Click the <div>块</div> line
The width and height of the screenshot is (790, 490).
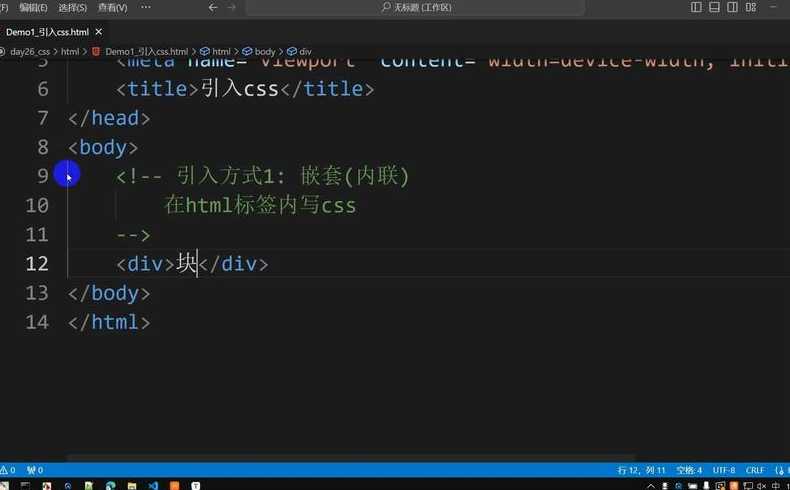[192, 264]
